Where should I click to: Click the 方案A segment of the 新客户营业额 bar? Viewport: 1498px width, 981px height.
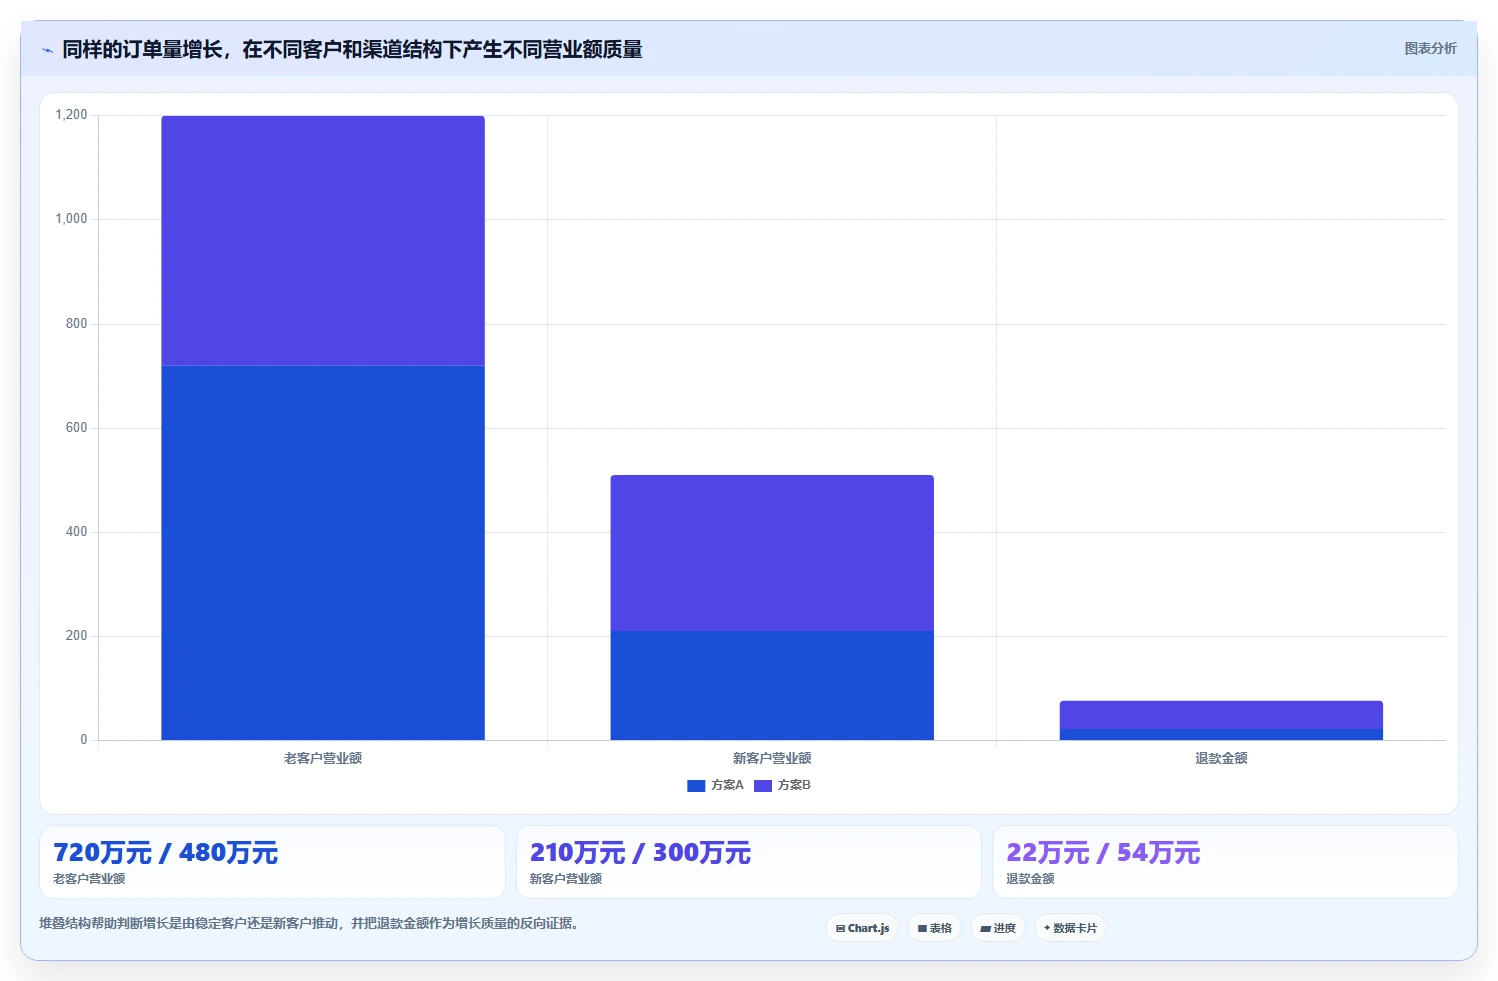coord(772,686)
